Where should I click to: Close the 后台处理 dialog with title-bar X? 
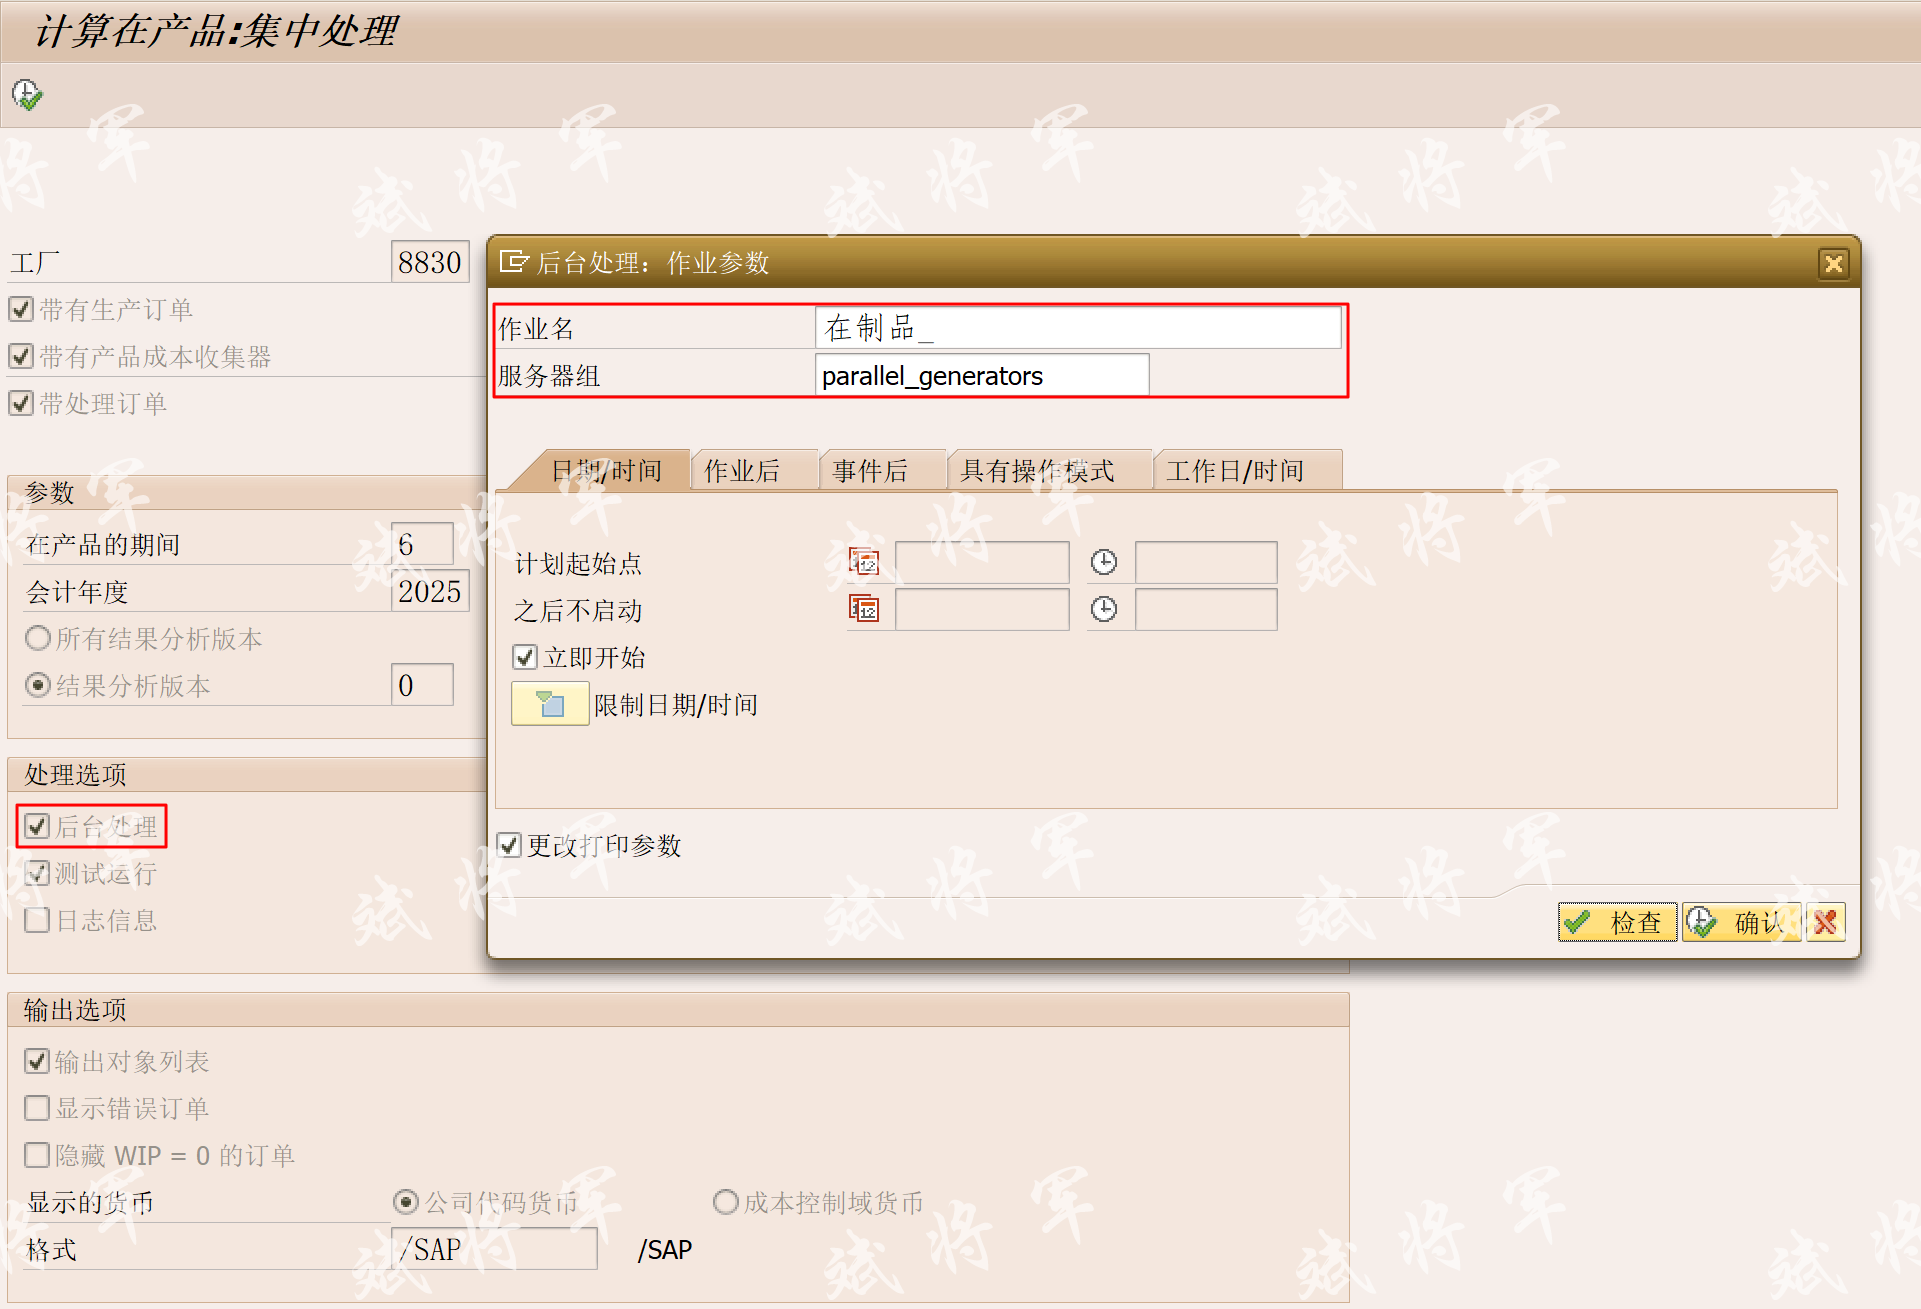[1834, 263]
